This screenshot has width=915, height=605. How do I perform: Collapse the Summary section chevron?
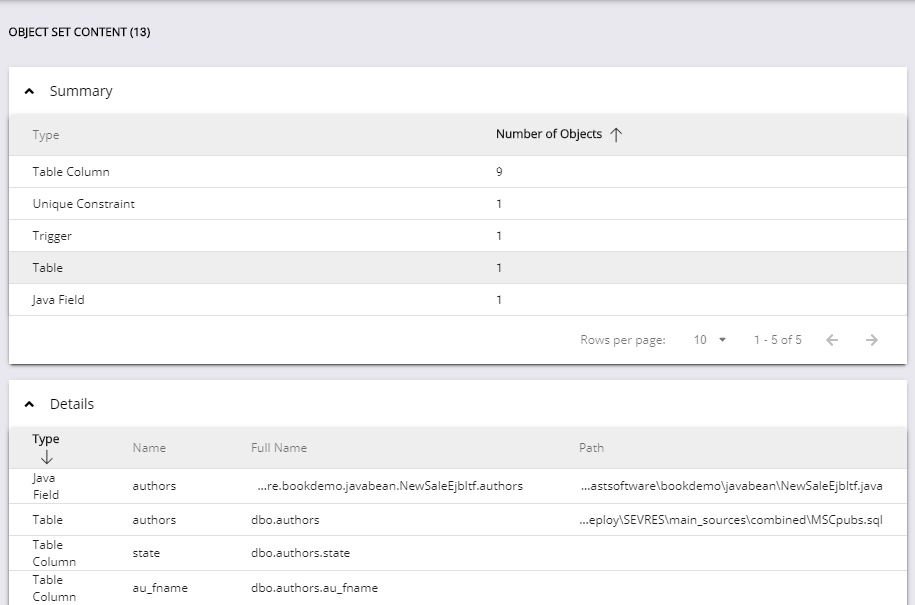pyautogui.click(x=29, y=91)
